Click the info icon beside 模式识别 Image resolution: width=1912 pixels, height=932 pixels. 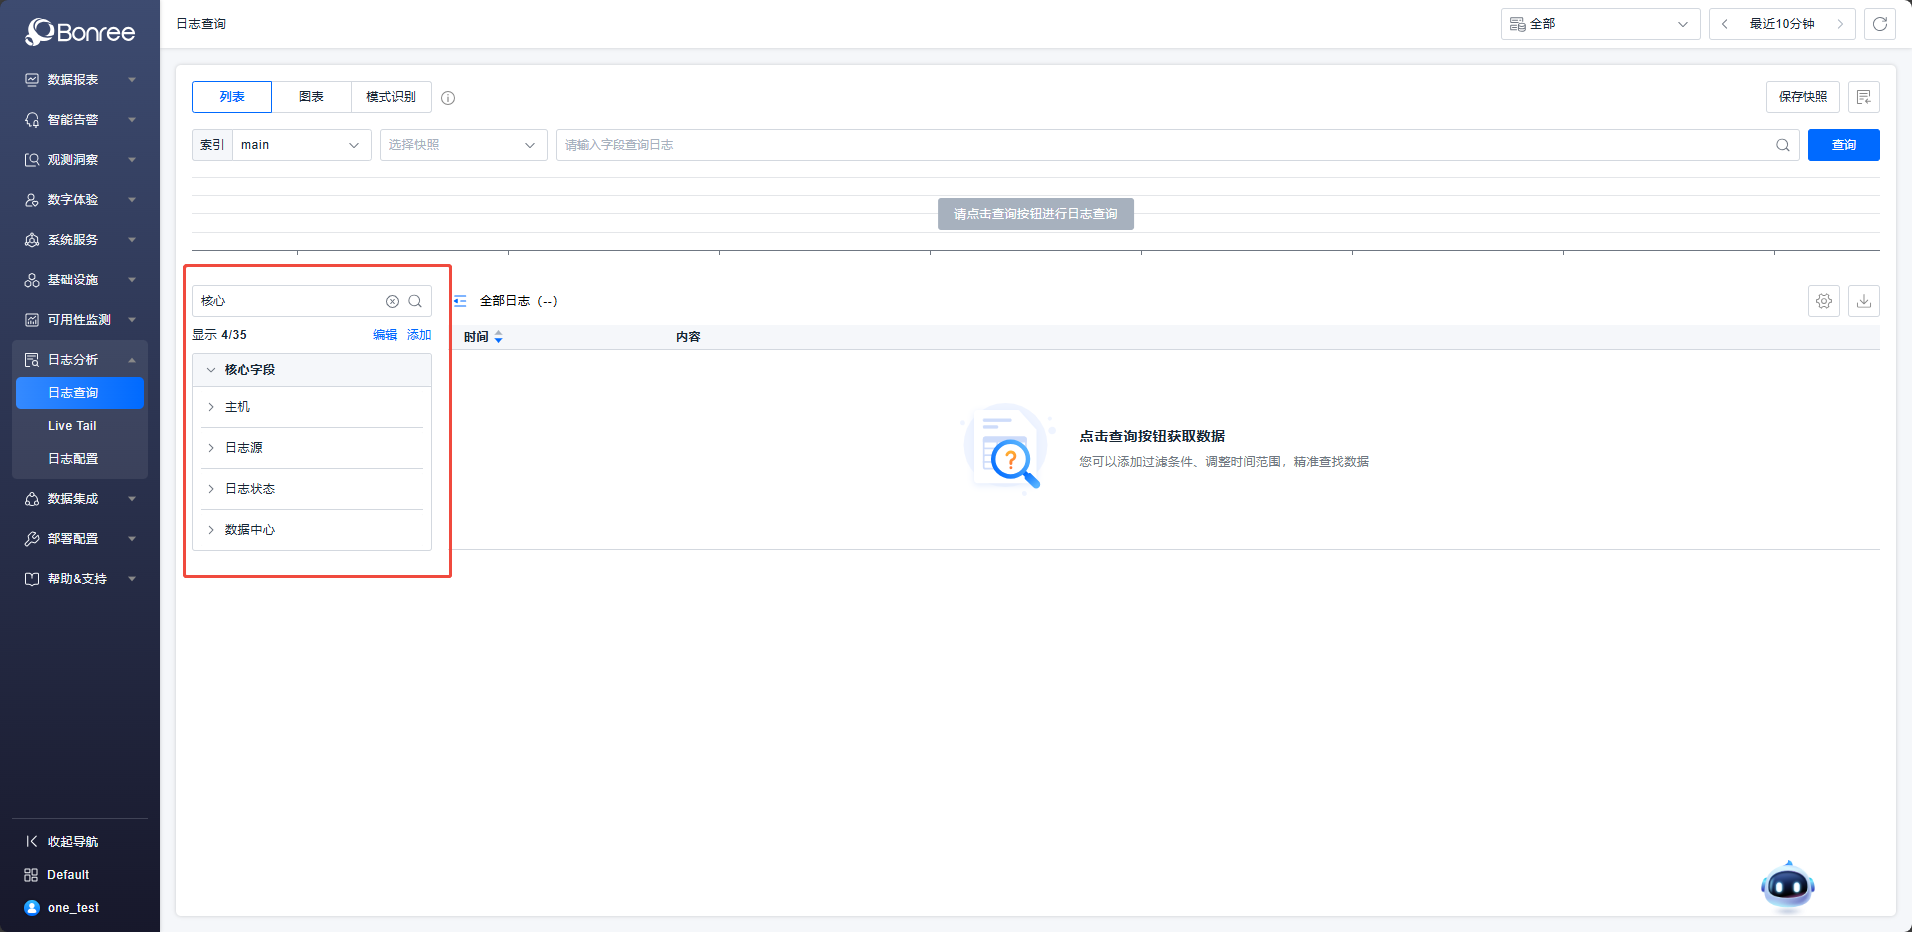(448, 98)
